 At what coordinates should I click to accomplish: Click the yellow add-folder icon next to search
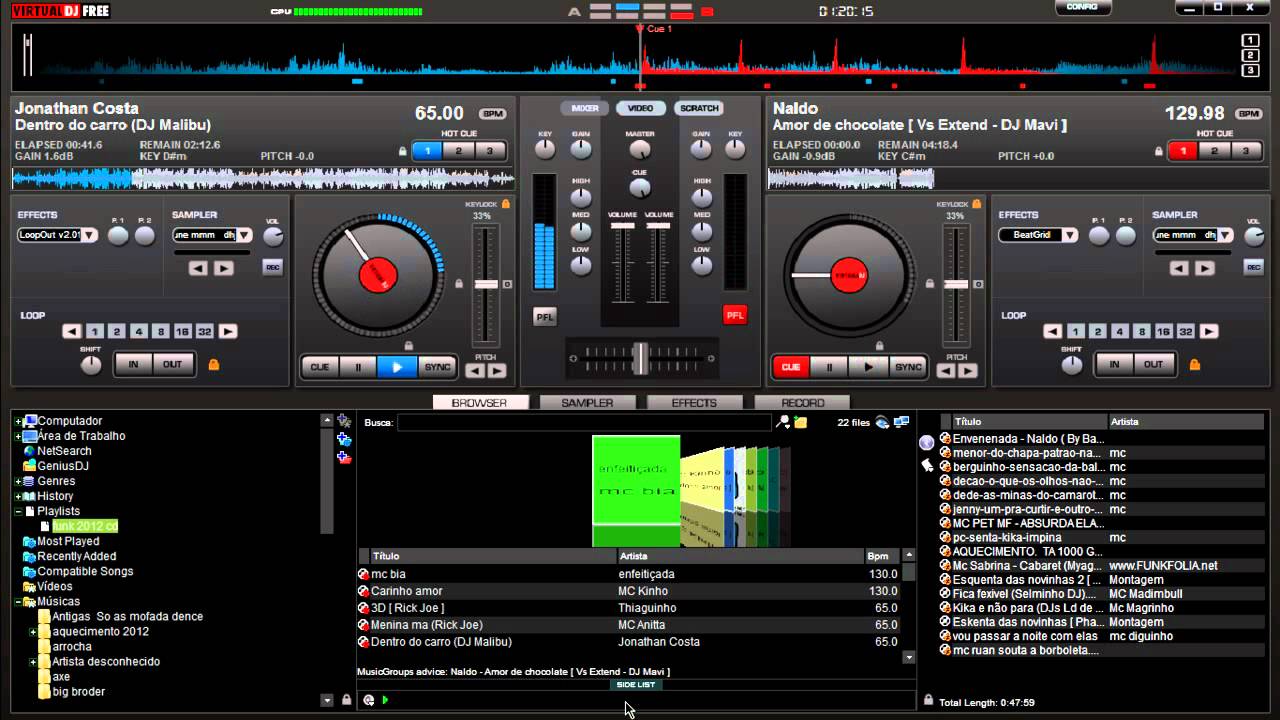[x=801, y=422]
